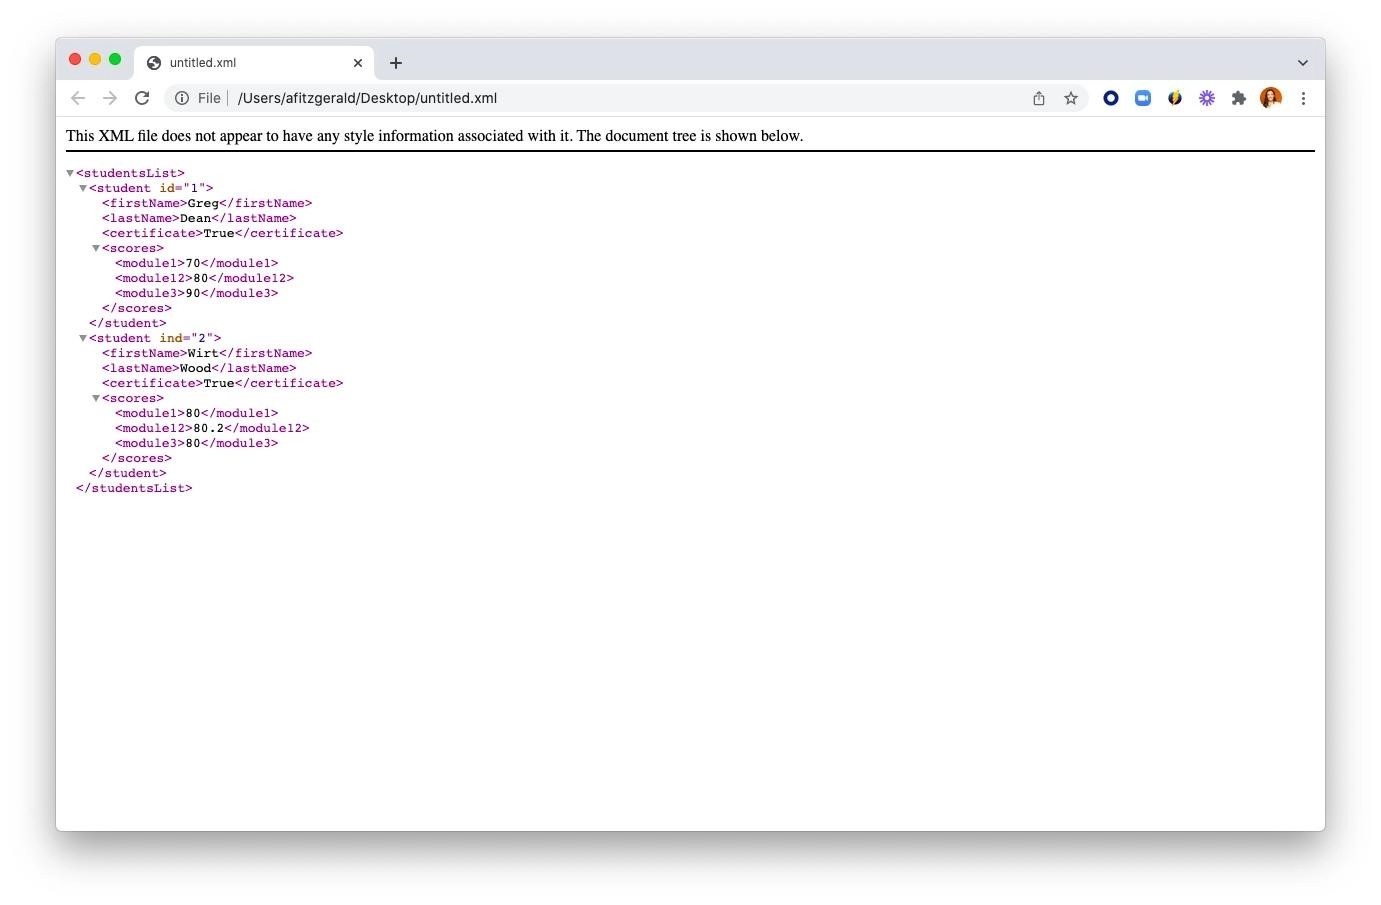Click the XML style information notice
Image resolution: width=1381 pixels, height=905 pixels.
tap(435, 136)
